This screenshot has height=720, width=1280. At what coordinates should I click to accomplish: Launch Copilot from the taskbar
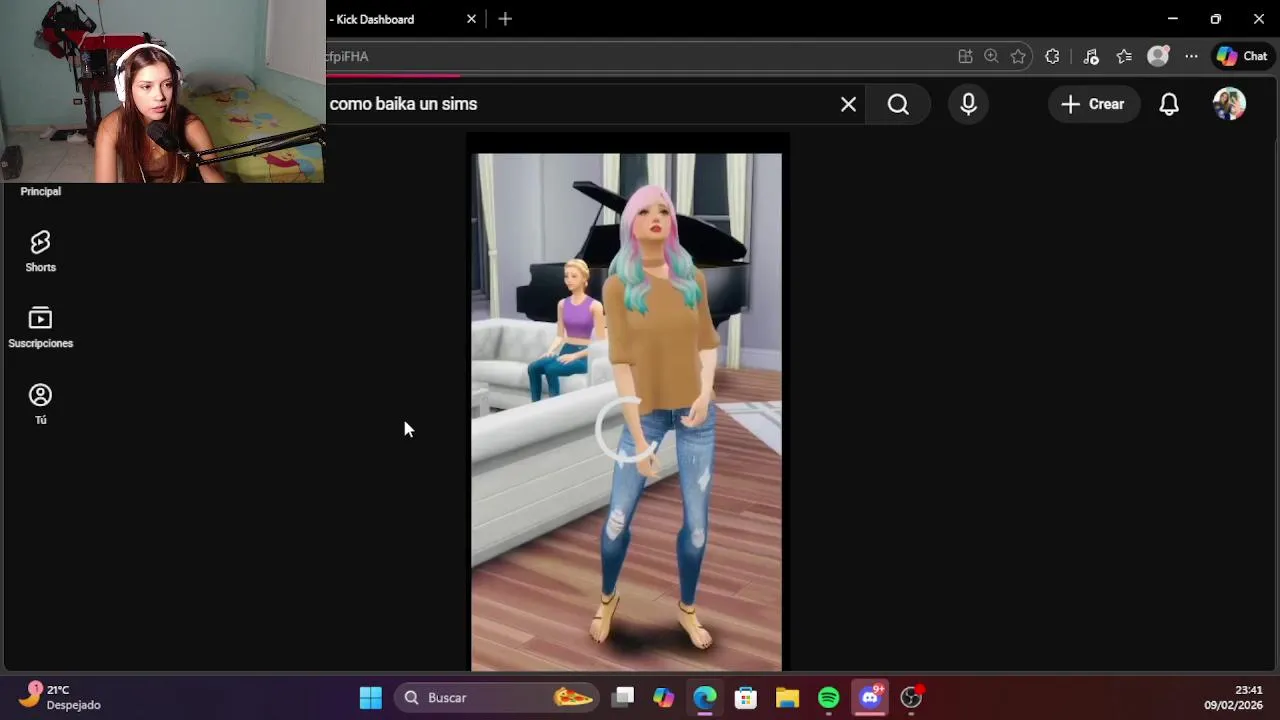(x=664, y=697)
